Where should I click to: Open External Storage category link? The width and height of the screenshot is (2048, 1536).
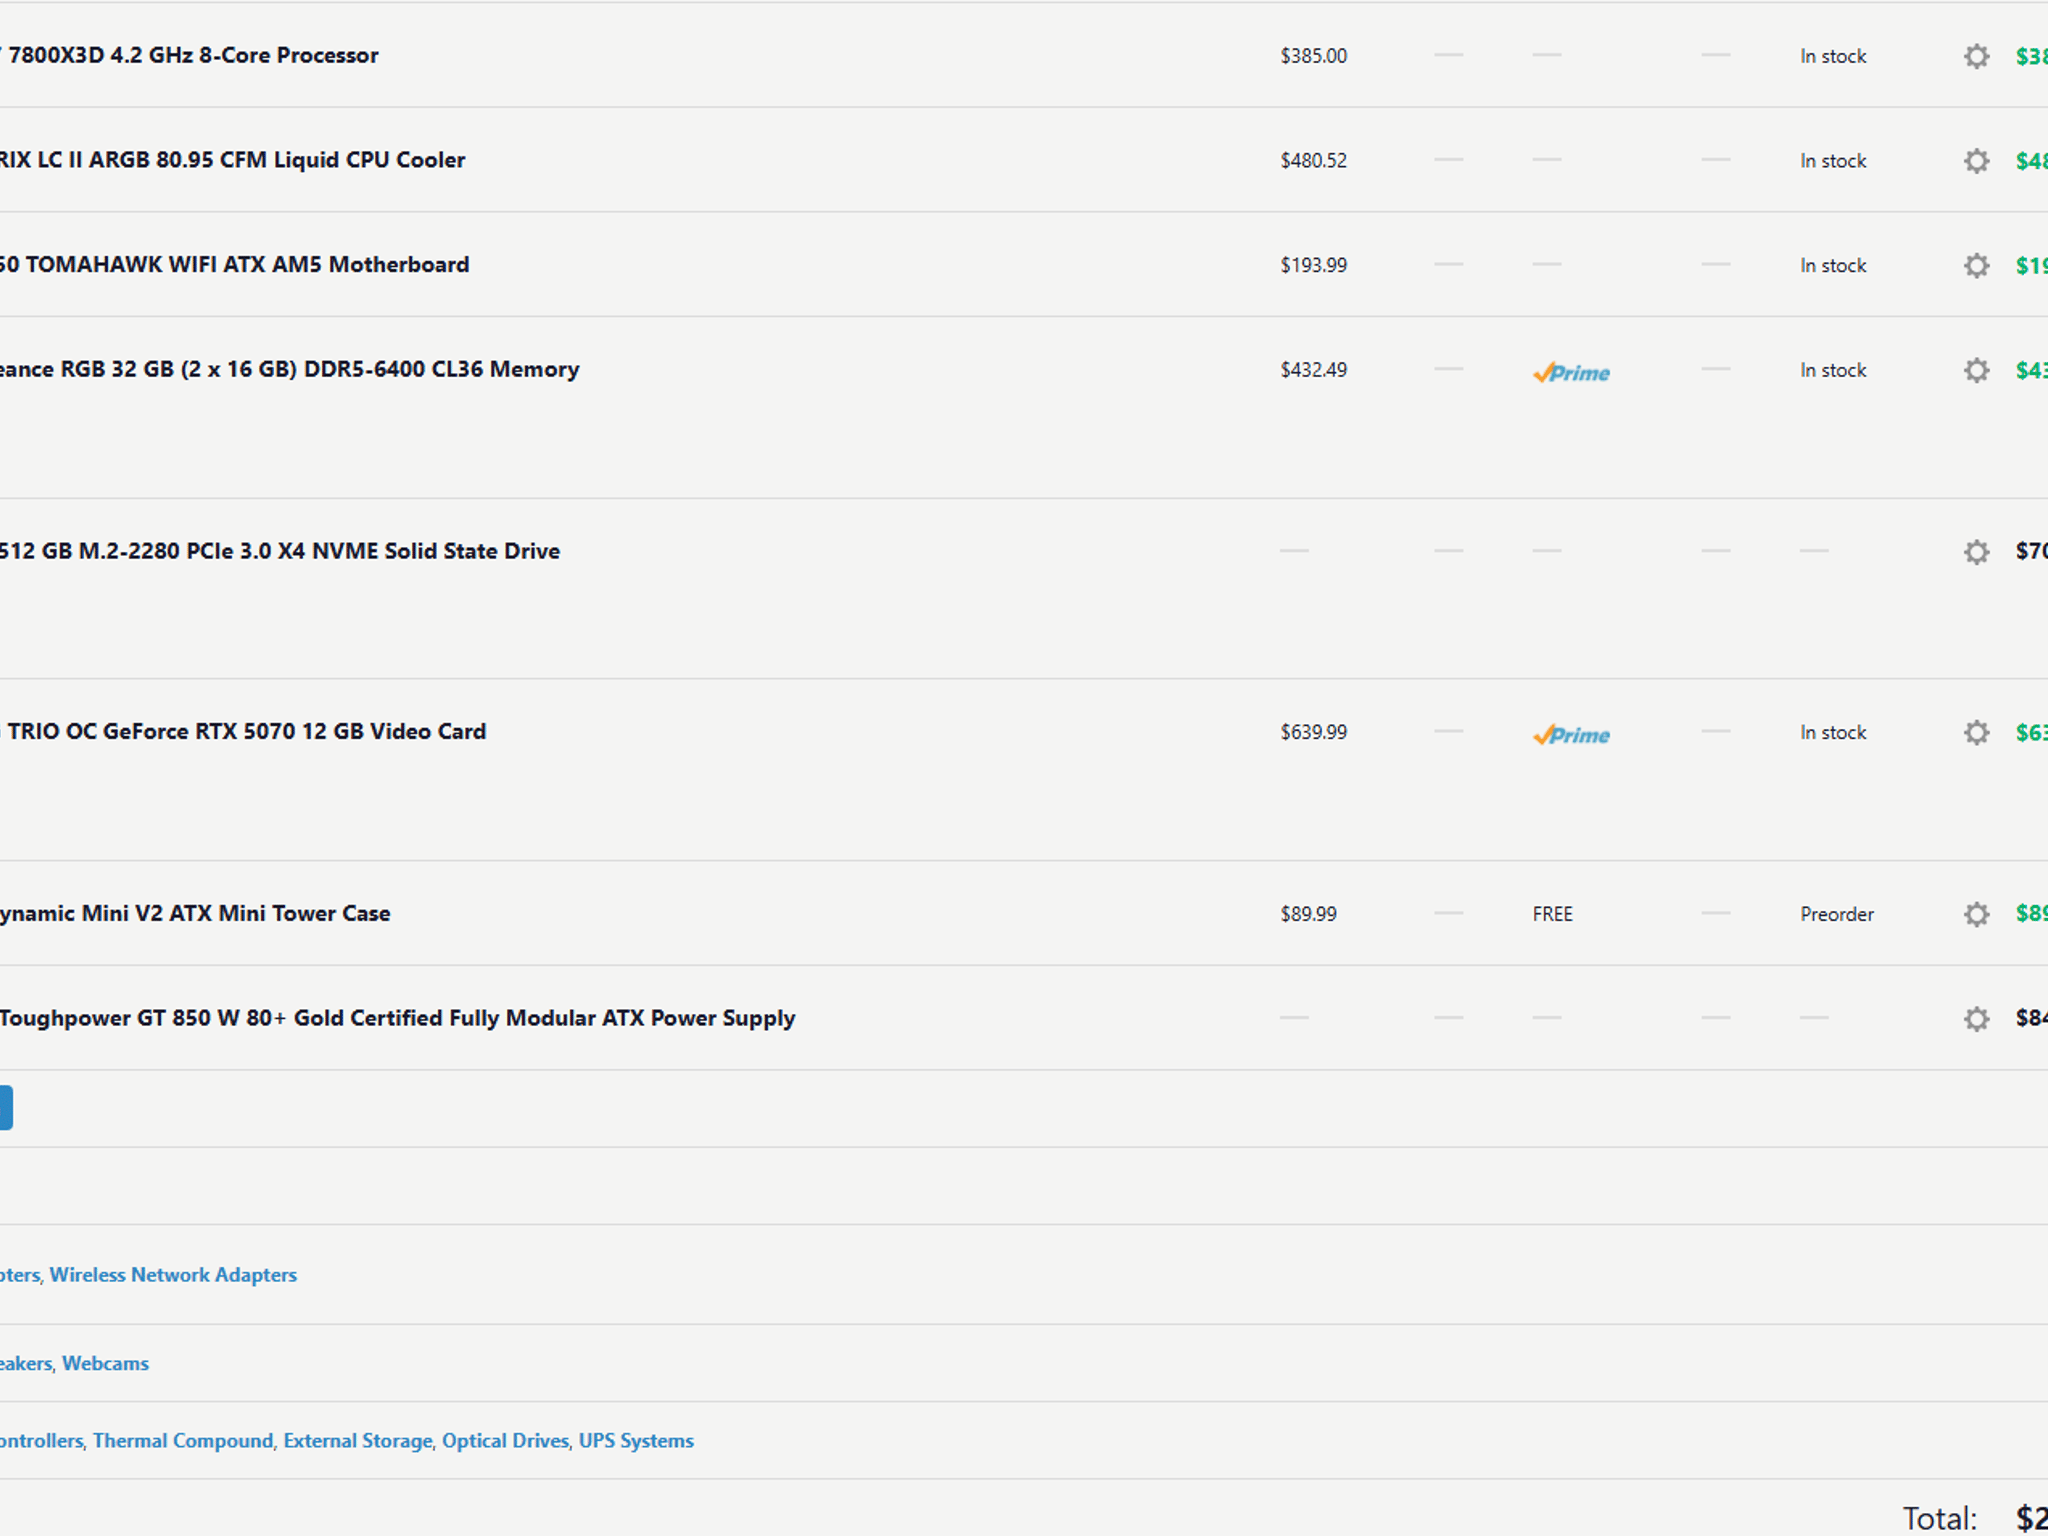tap(358, 1441)
